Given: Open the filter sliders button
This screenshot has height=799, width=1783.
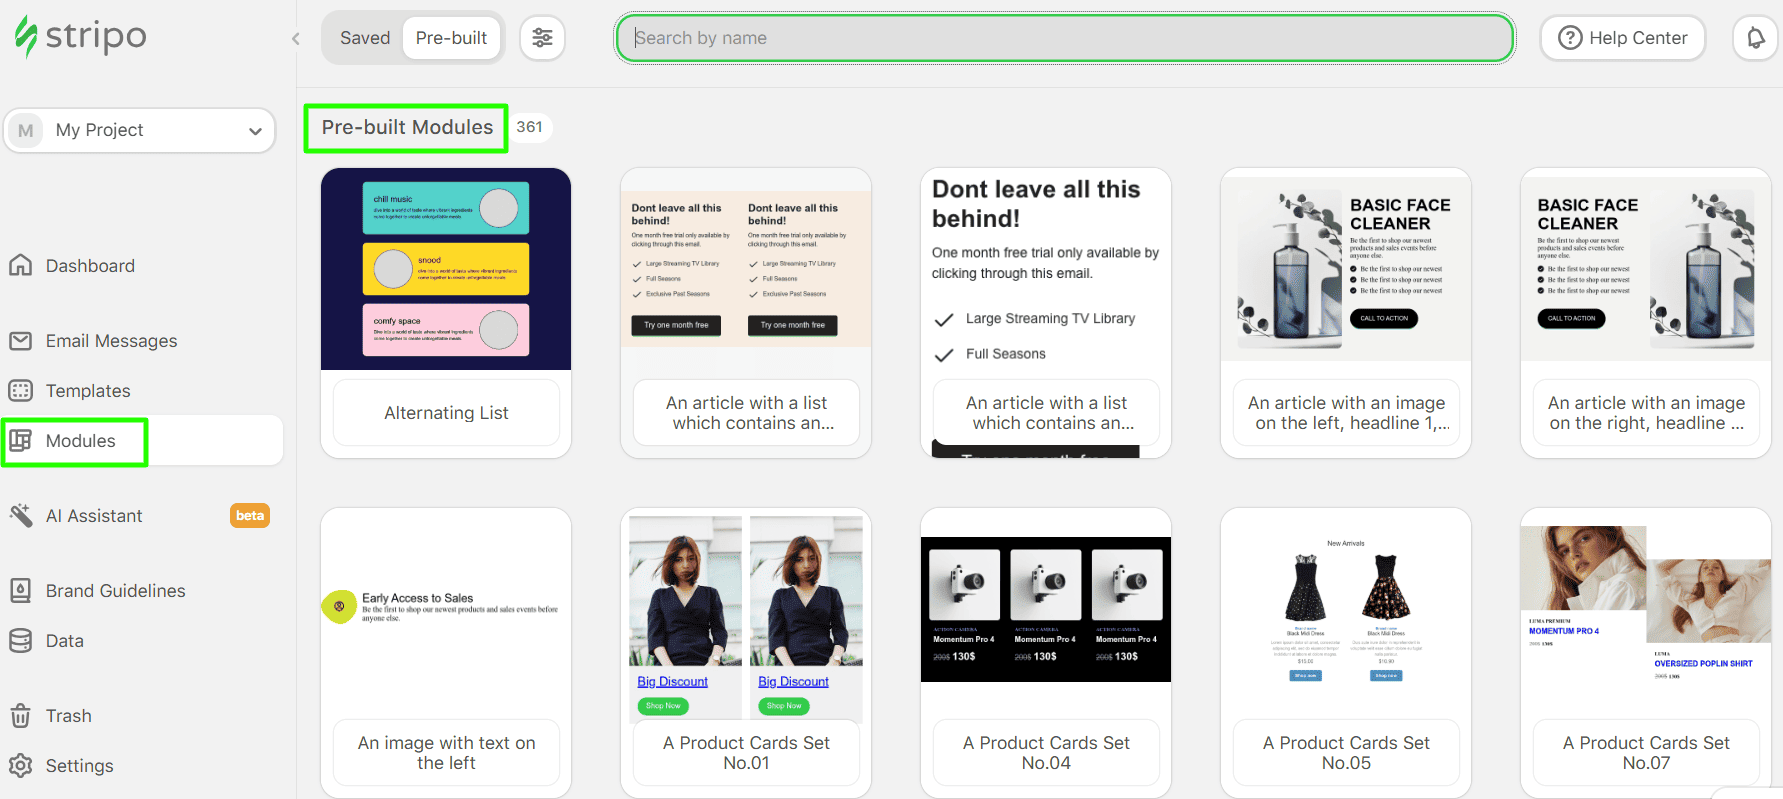Looking at the screenshot, I should 542,38.
